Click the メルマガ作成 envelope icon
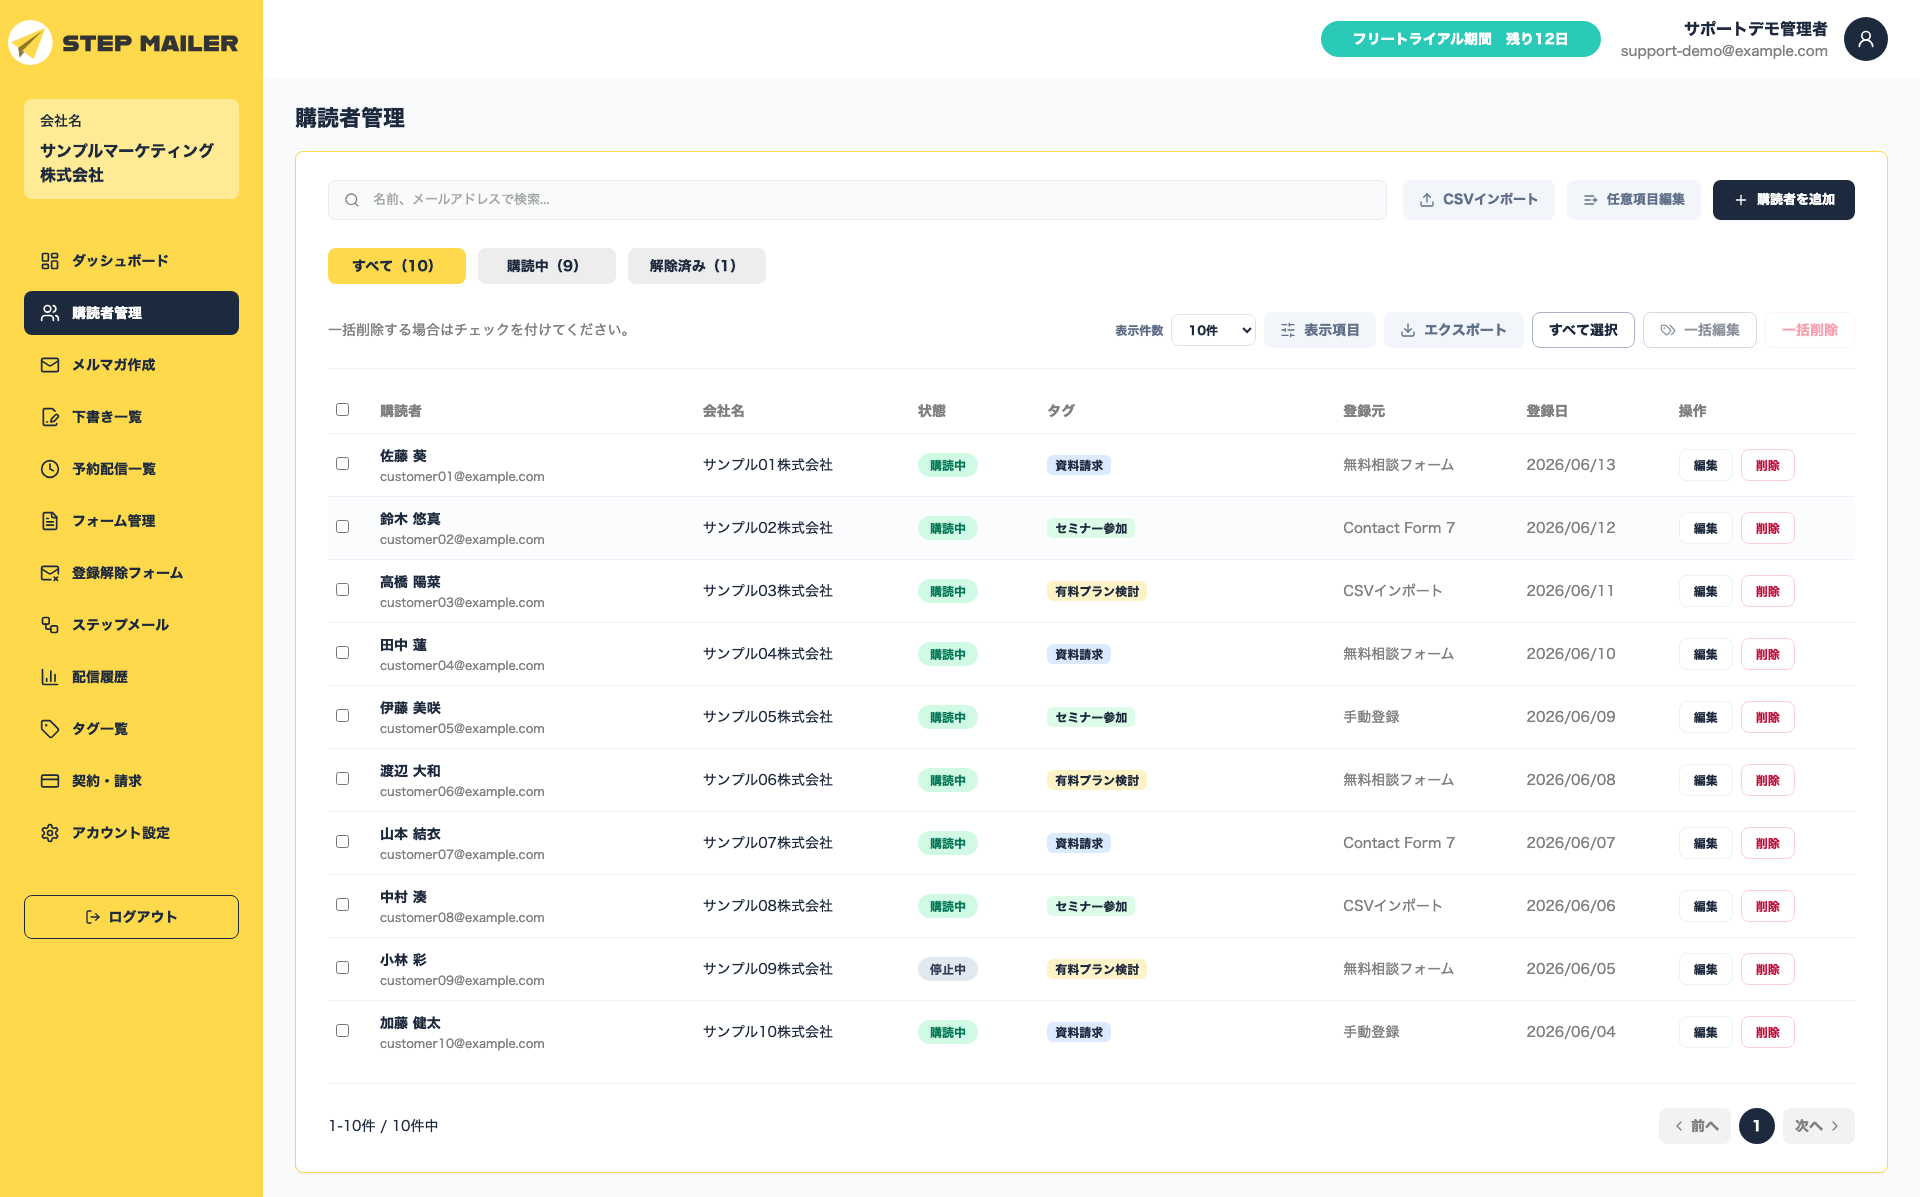The height and width of the screenshot is (1197, 1920). click(50, 365)
